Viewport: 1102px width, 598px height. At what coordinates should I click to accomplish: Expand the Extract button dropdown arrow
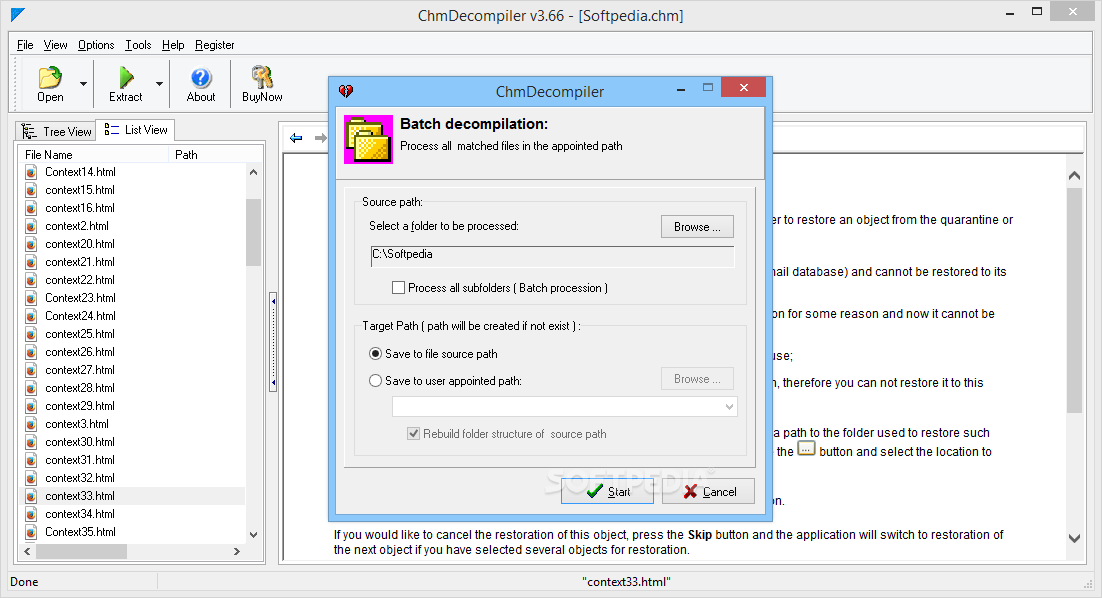coord(160,84)
